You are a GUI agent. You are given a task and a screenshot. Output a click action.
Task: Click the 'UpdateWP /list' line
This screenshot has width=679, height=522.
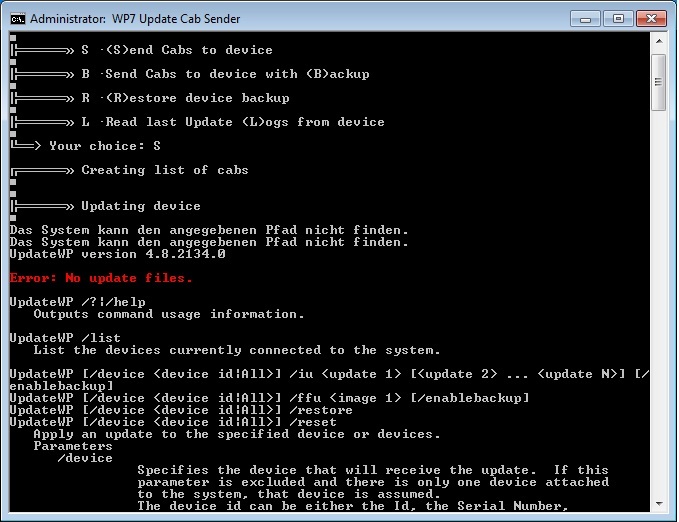[65, 338]
